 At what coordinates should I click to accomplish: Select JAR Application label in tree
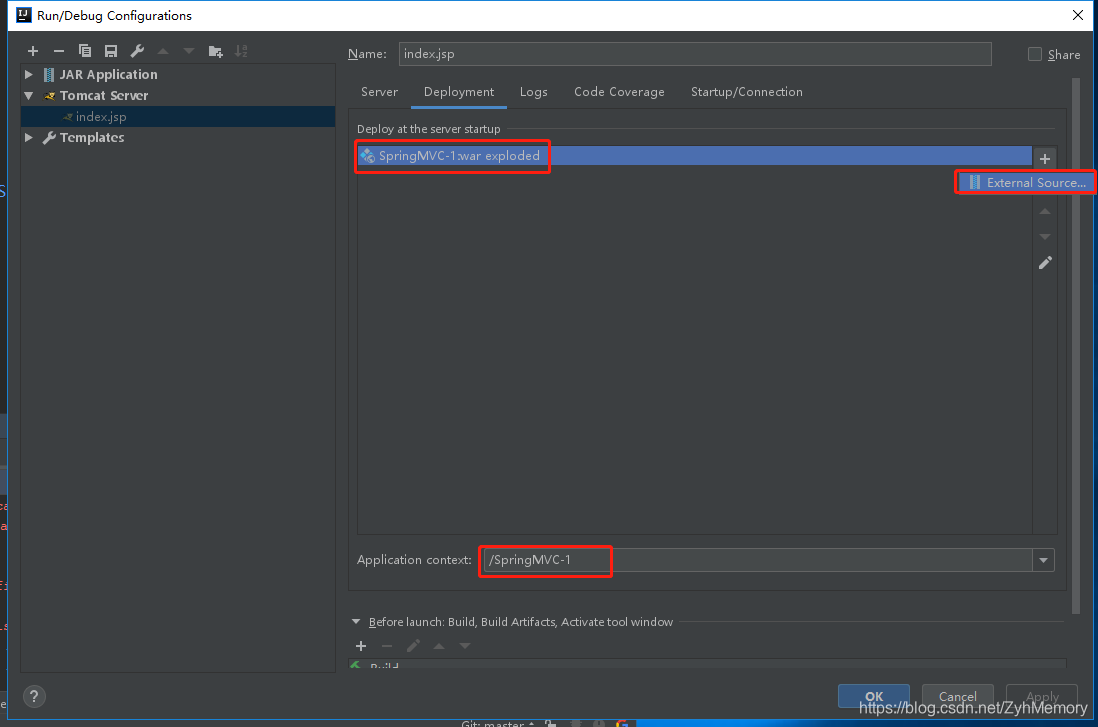pos(109,74)
